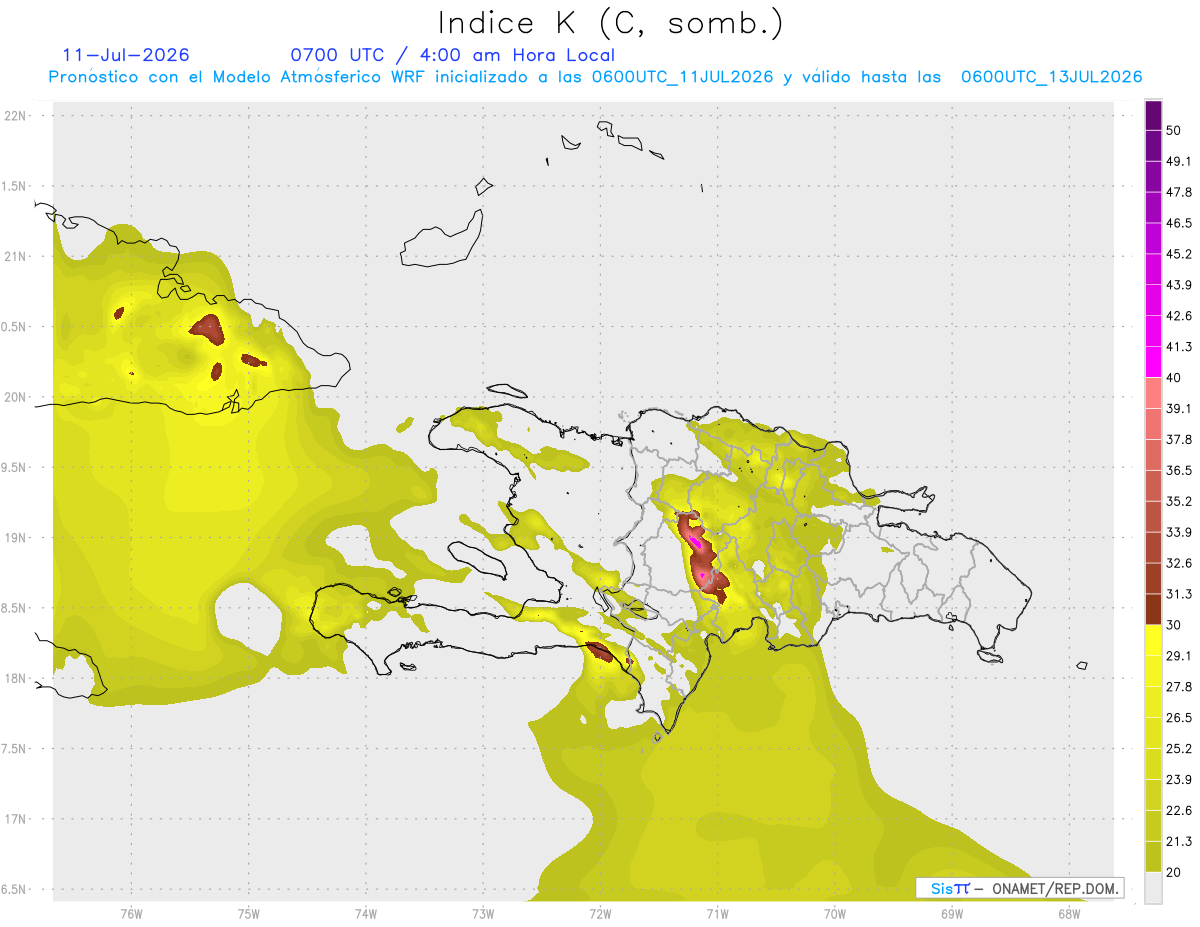Click the '70W' longitude label
This screenshot has width=1200, height=927.
point(835,914)
